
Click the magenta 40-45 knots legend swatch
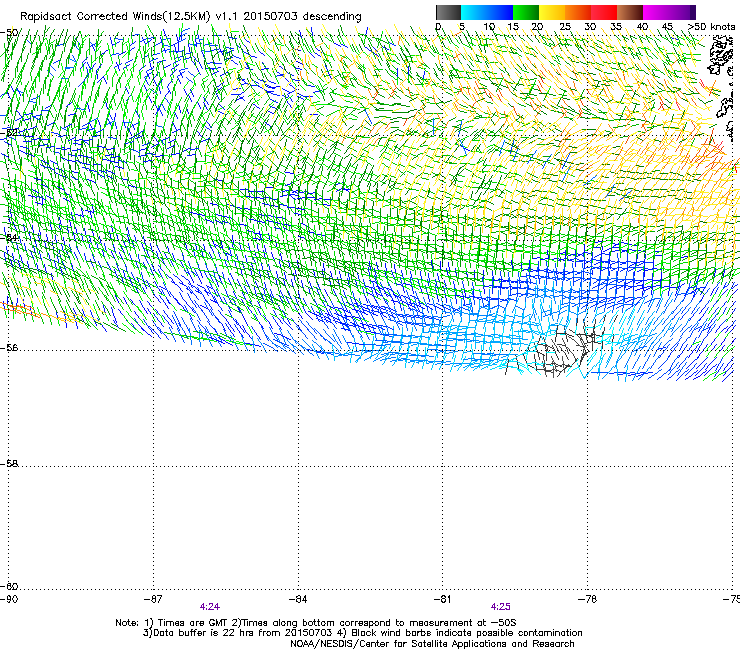(x=656, y=12)
